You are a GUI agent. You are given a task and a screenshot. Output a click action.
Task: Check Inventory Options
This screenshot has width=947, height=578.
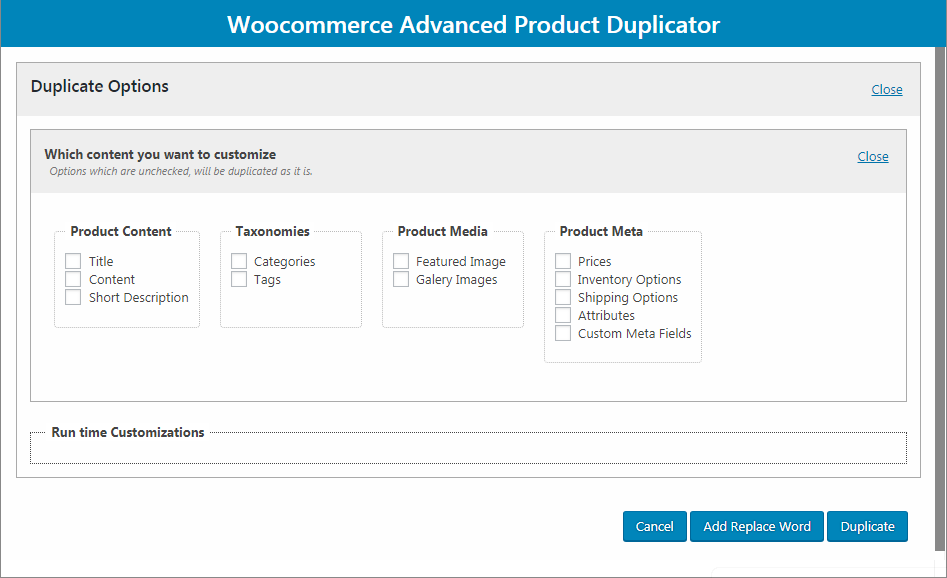pyautogui.click(x=563, y=279)
